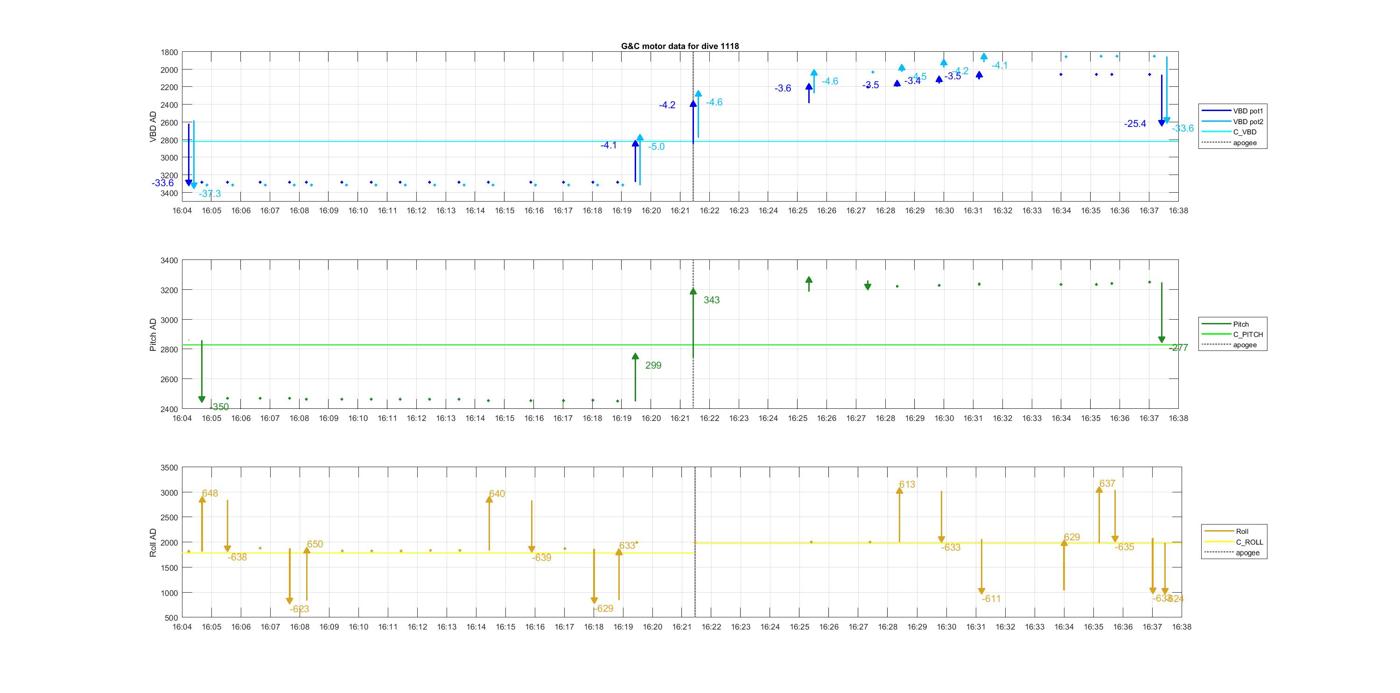Screen dimensions: 1400x693
Task: Click the '-611' roll data label
Action: tap(991, 599)
